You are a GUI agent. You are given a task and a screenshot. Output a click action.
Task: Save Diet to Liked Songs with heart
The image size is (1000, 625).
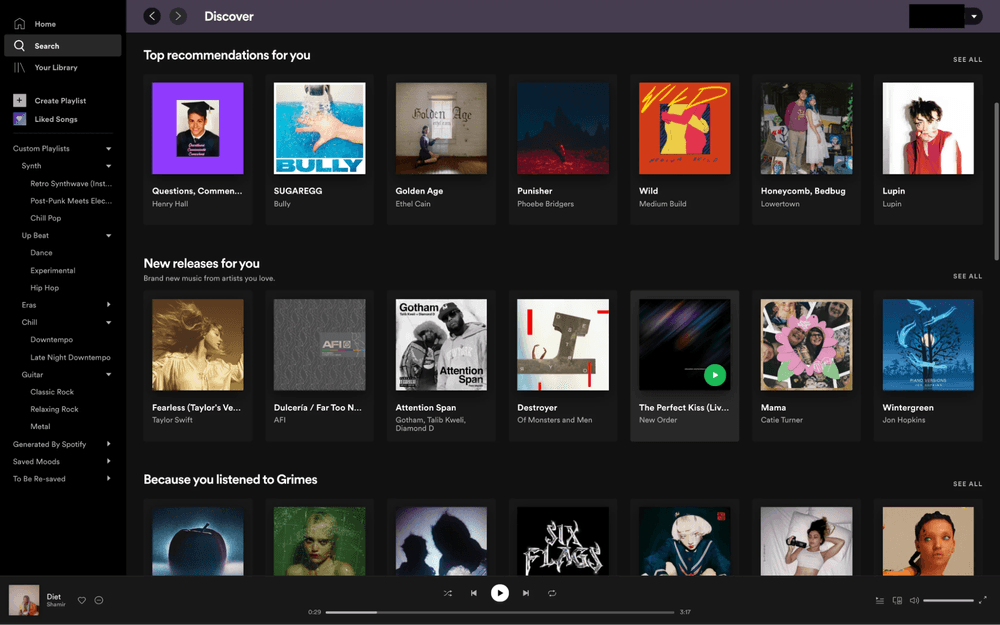(82, 601)
